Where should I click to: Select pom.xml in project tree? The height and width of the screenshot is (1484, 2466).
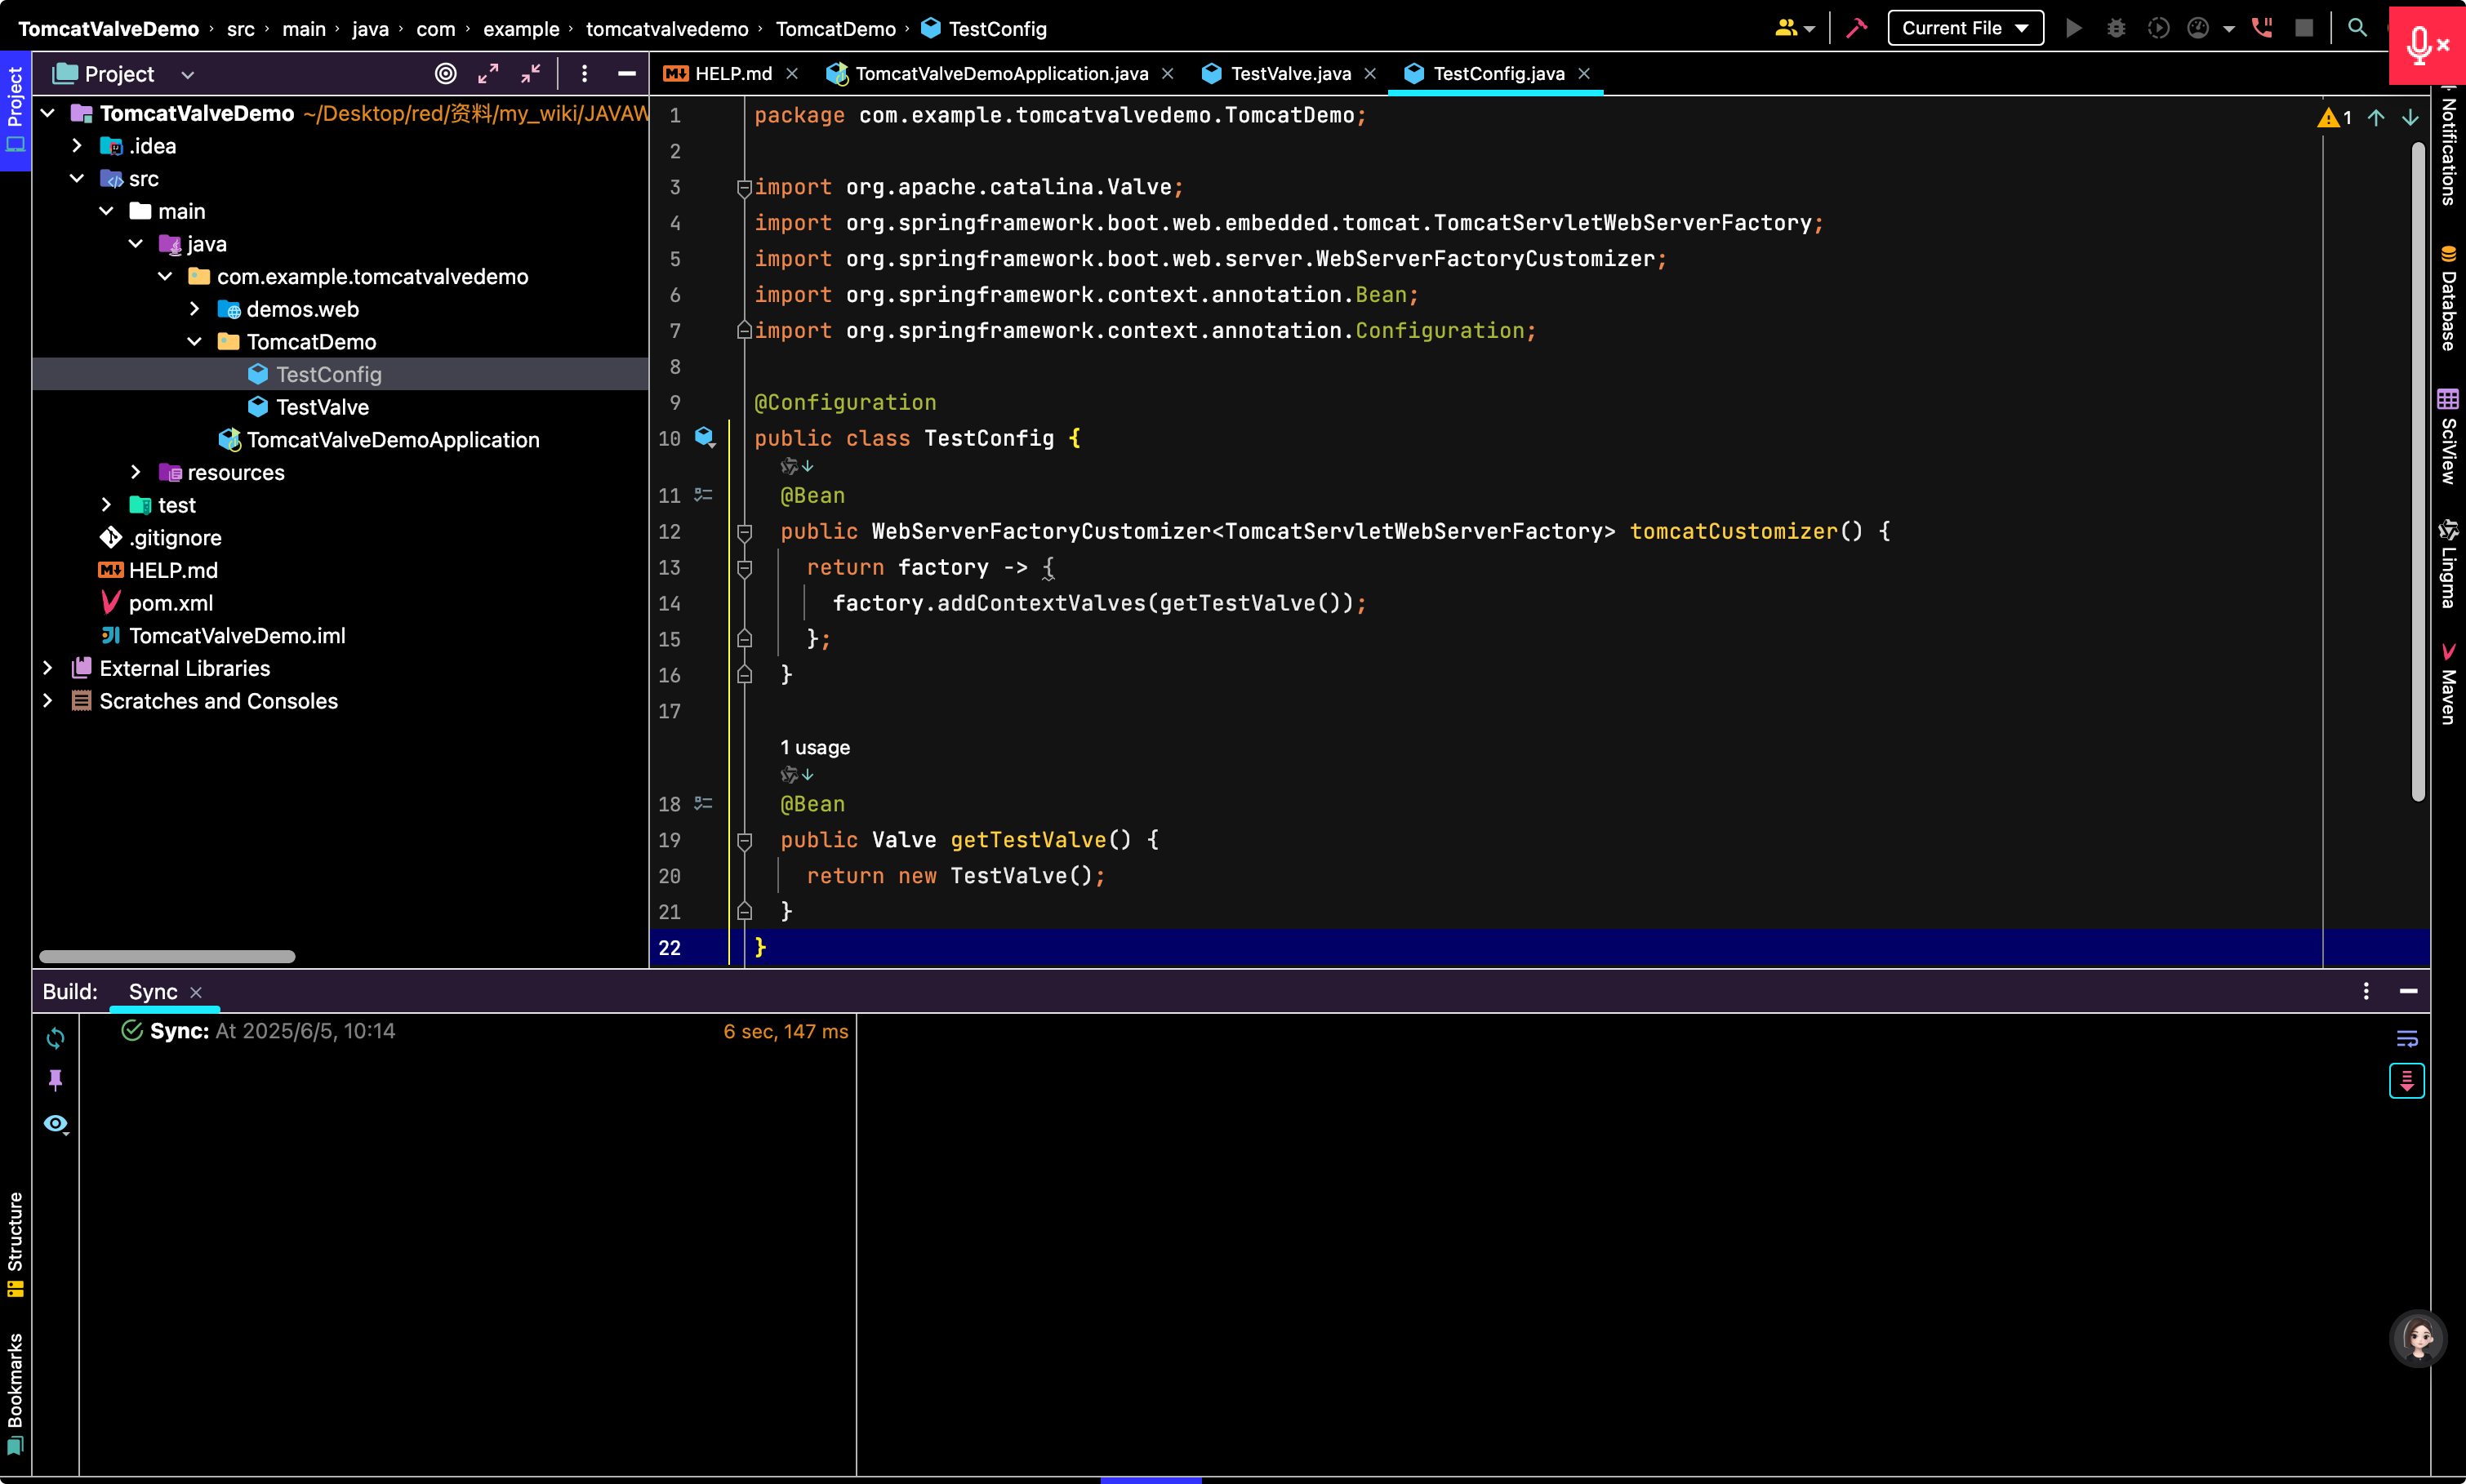(170, 603)
